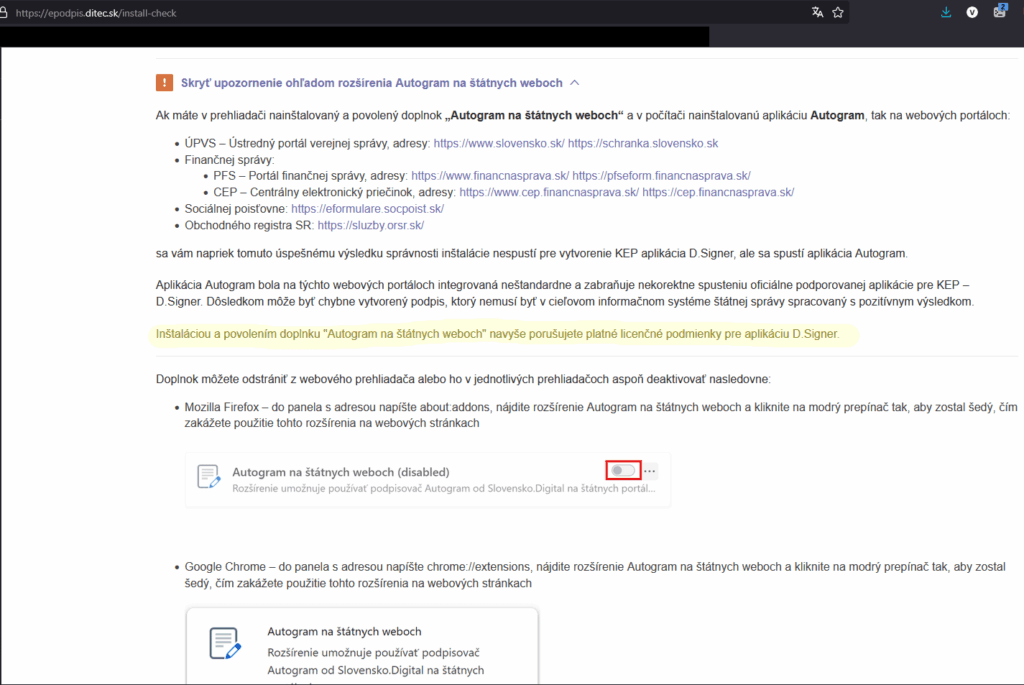The width and height of the screenshot is (1024, 685).
Task: Open the https://schranka.slovensko.sk link
Action: coord(643,143)
